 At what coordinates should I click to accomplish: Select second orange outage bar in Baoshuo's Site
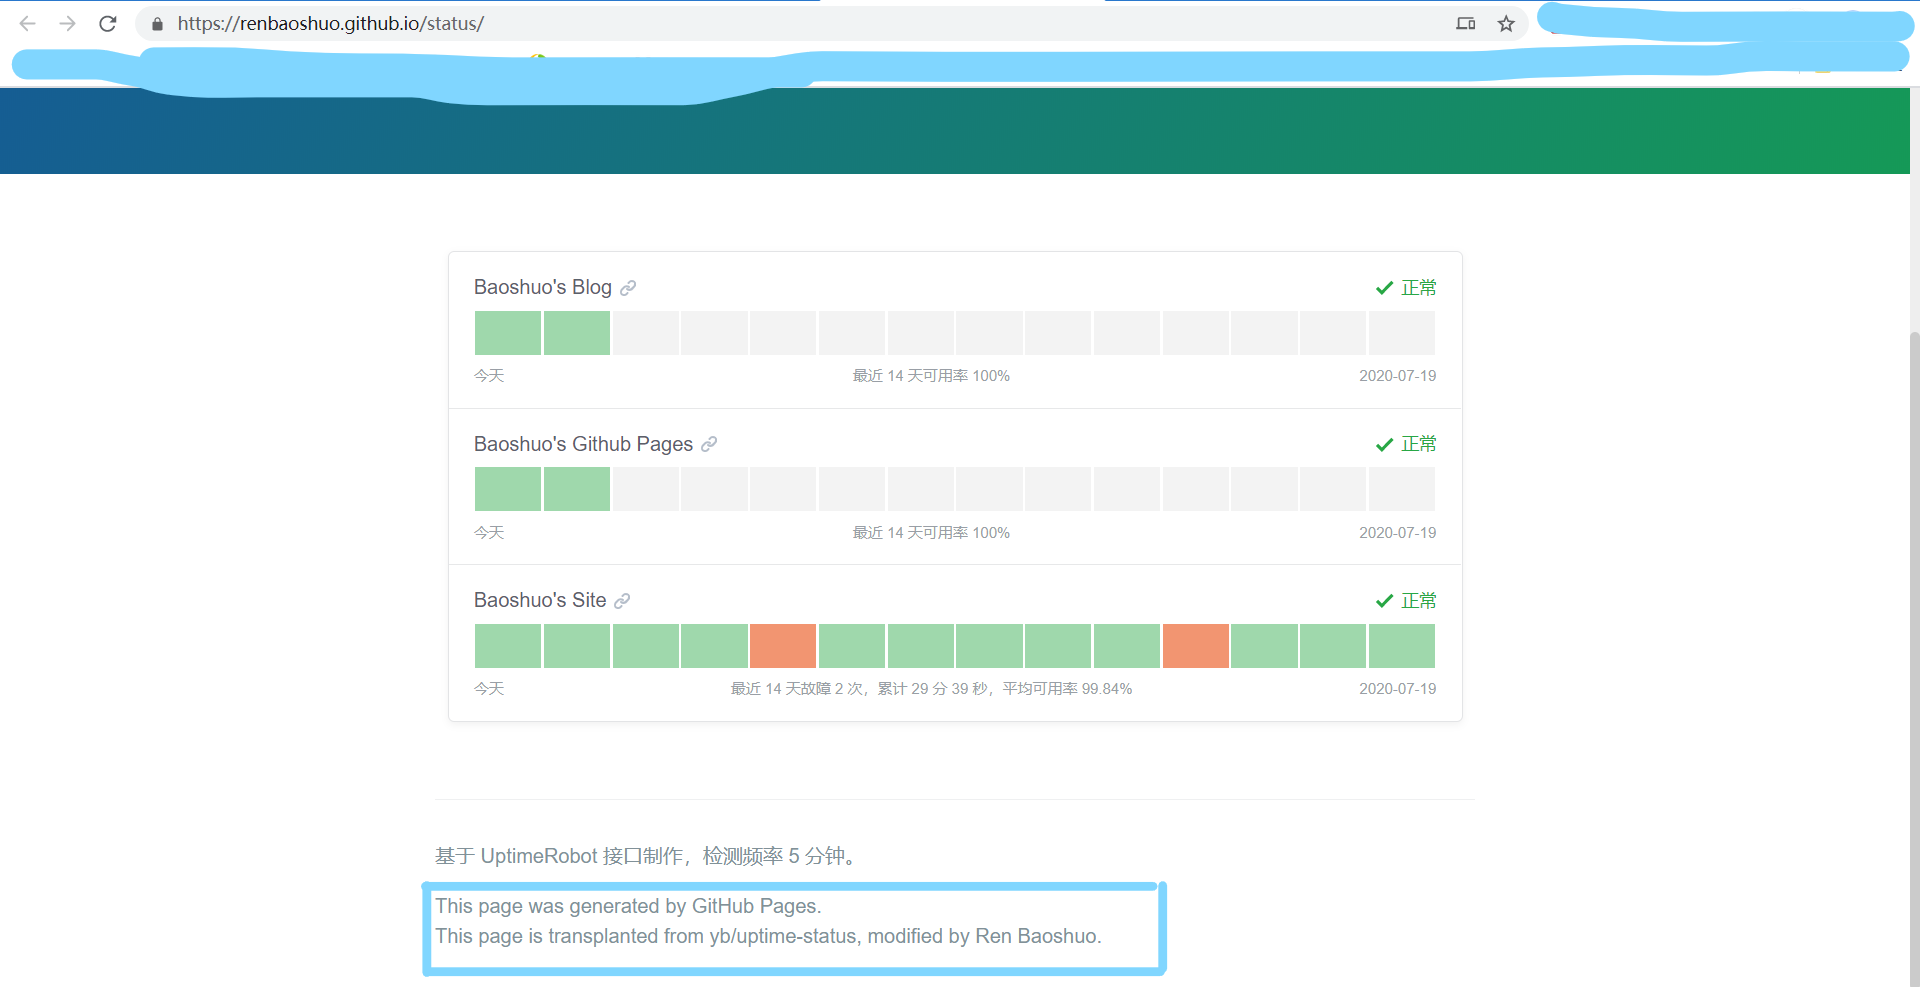1196,646
